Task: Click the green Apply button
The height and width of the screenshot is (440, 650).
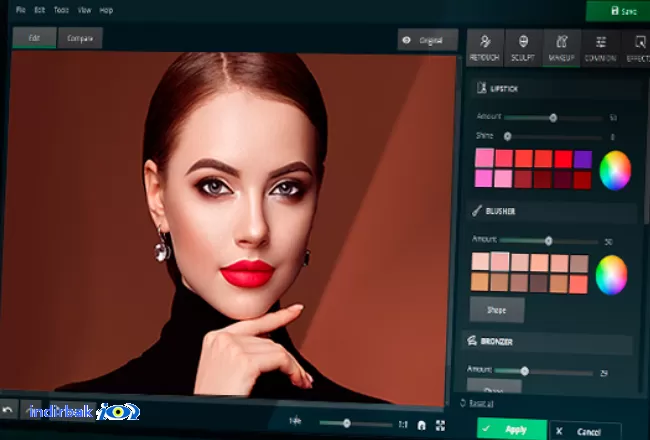Action: click(512, 429)
